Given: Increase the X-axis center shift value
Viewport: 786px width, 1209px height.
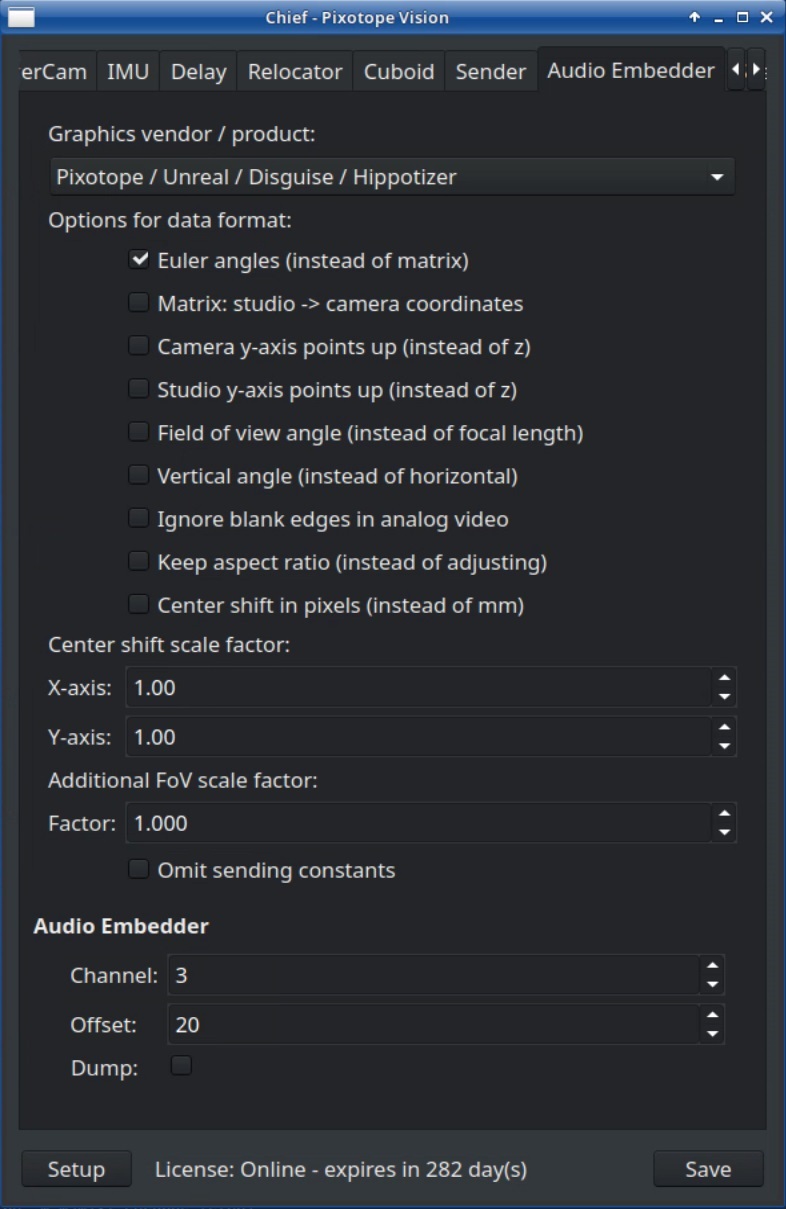Looking at the screenshot, I should pos(725,678).
